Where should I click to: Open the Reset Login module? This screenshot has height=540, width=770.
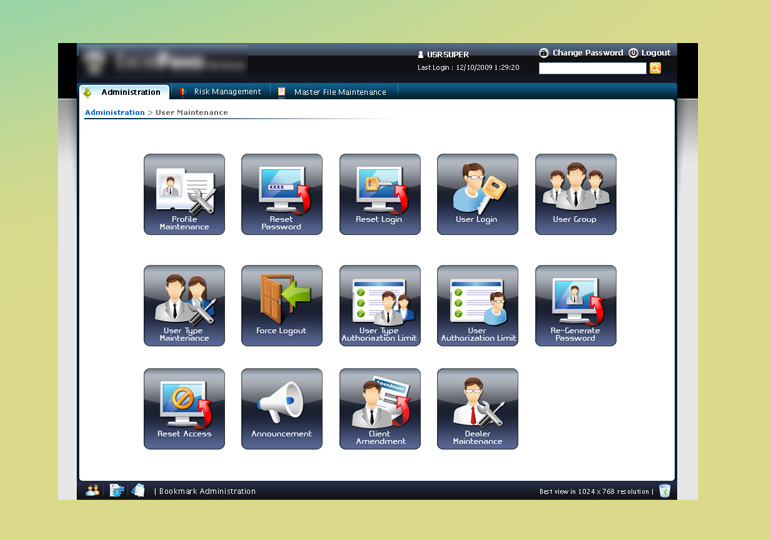pos(380,194)
